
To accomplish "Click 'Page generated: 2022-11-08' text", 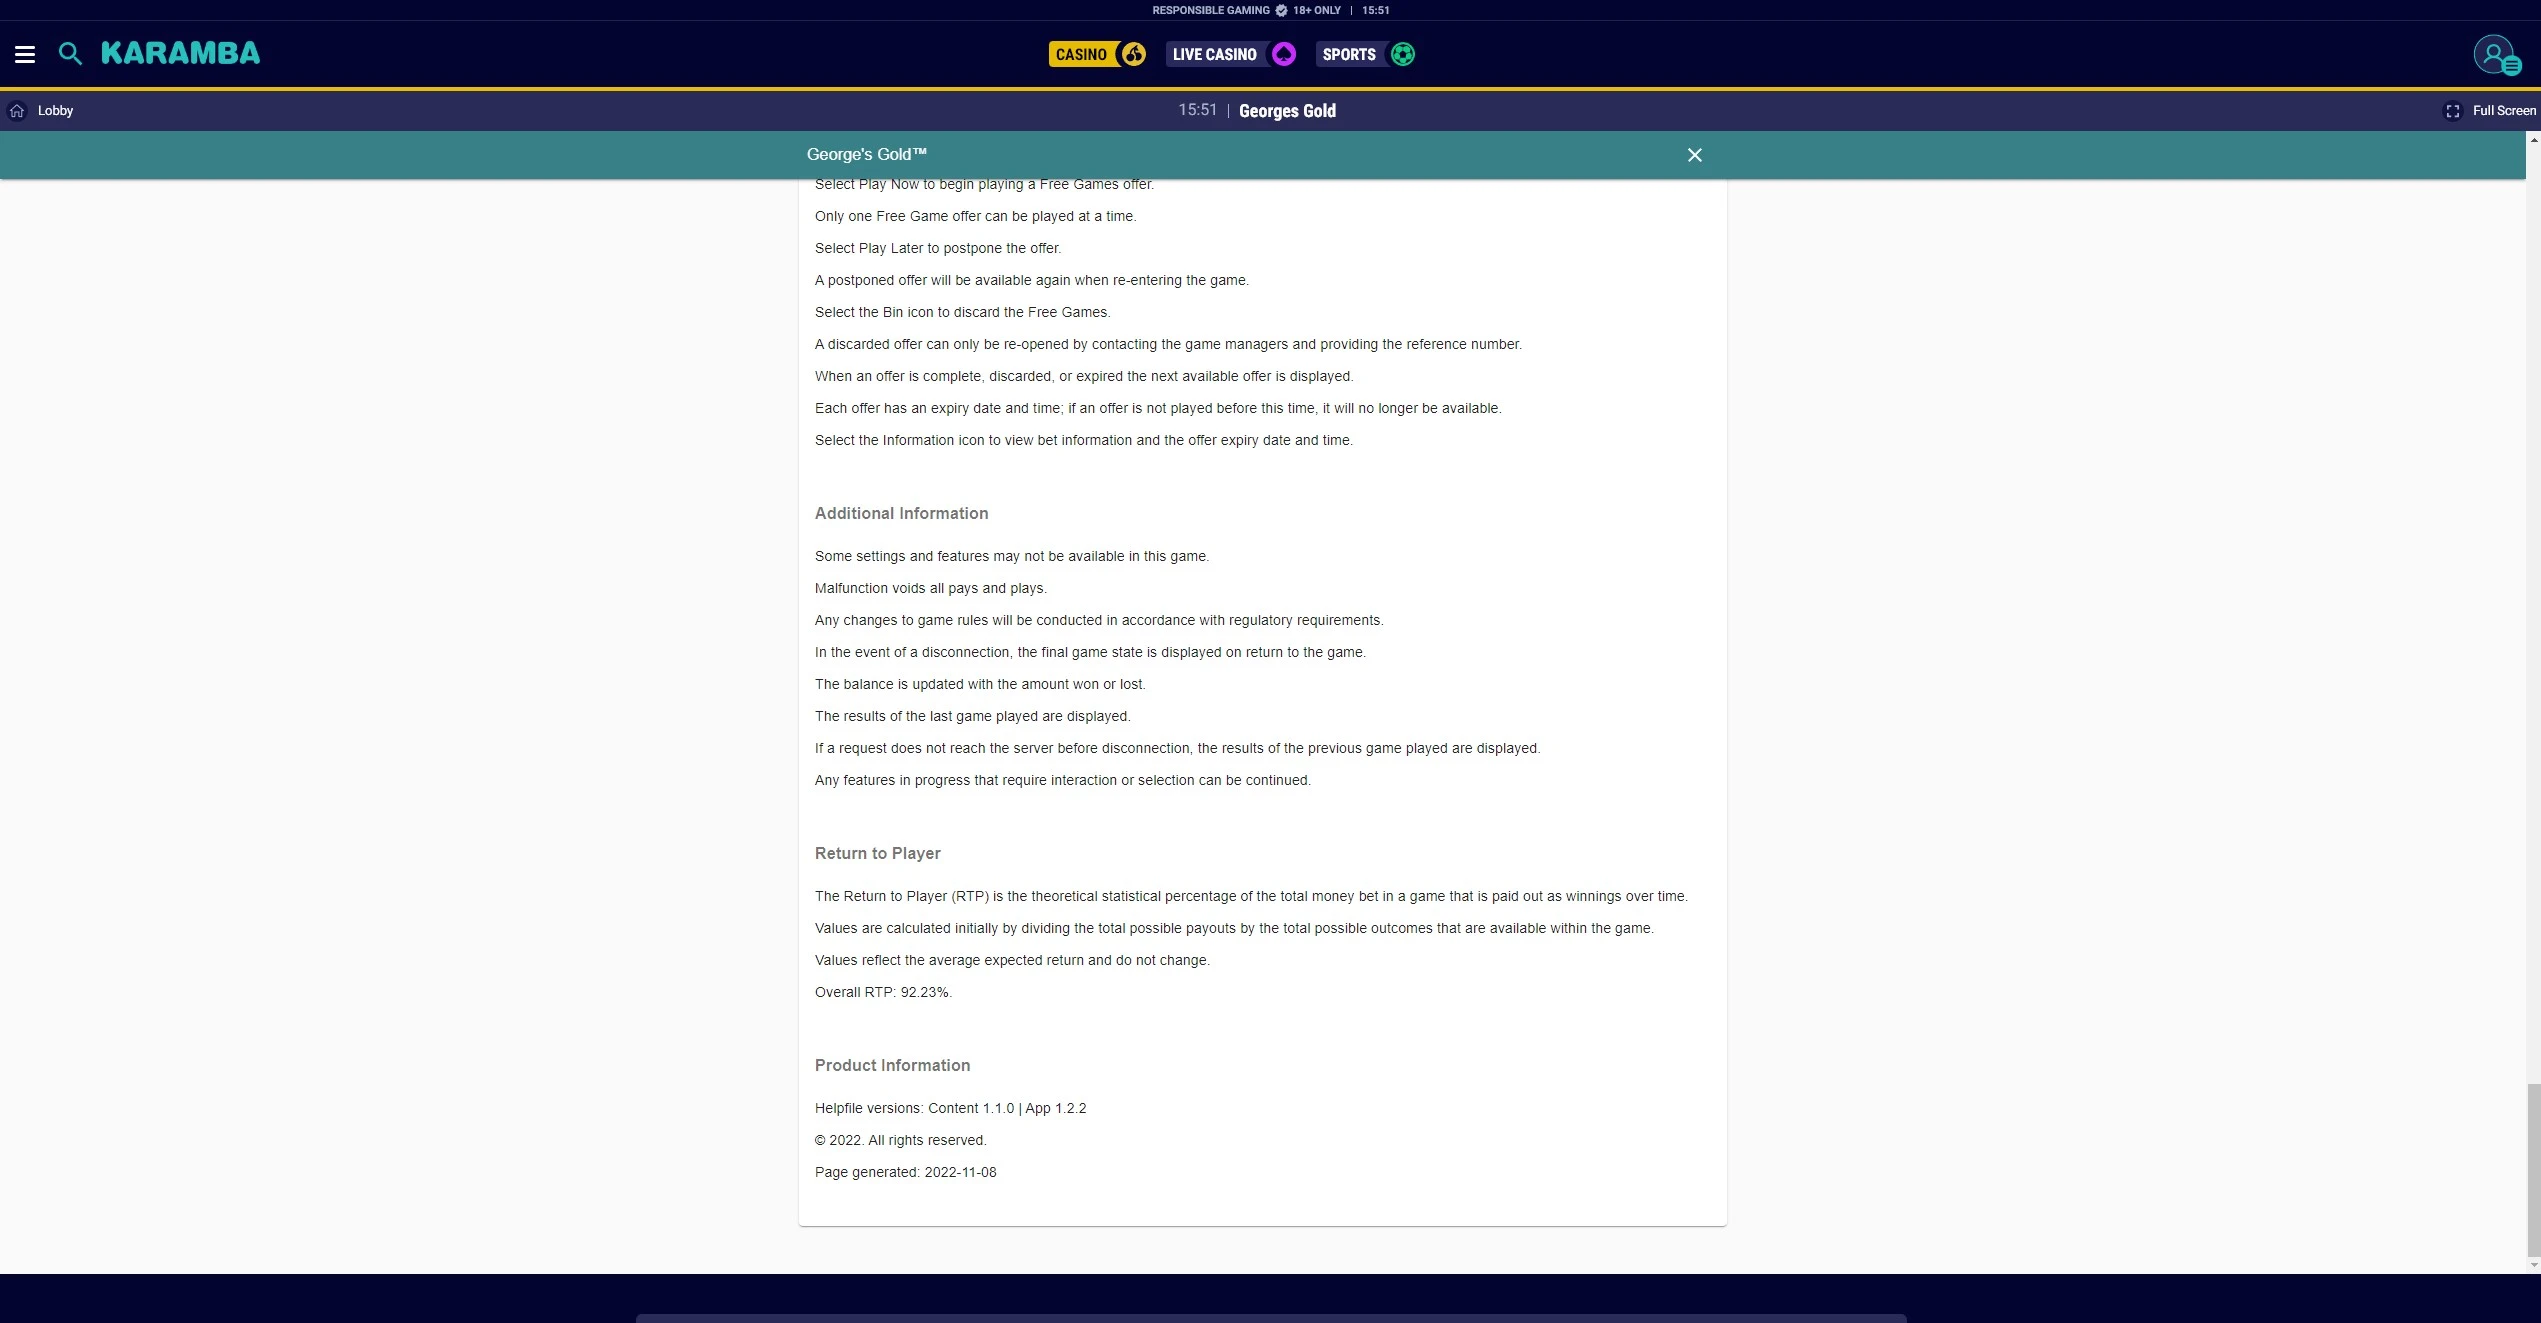I will click(905, 1172).
